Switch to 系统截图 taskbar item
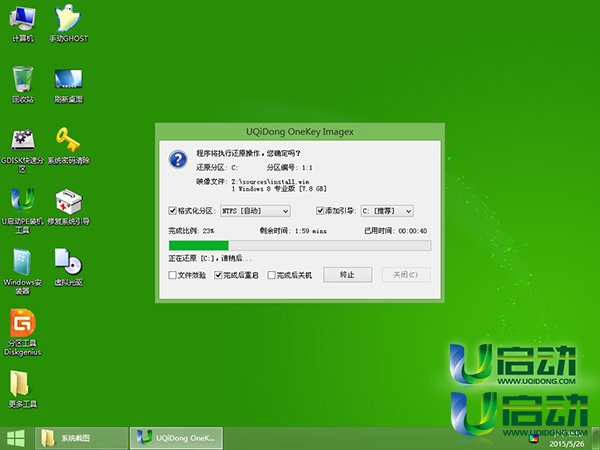This screenshot has width=600, height=450. pos(81,438)
